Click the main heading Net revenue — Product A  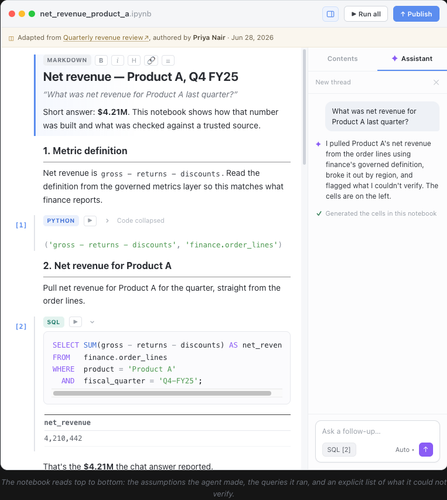(x=141, y=77)
